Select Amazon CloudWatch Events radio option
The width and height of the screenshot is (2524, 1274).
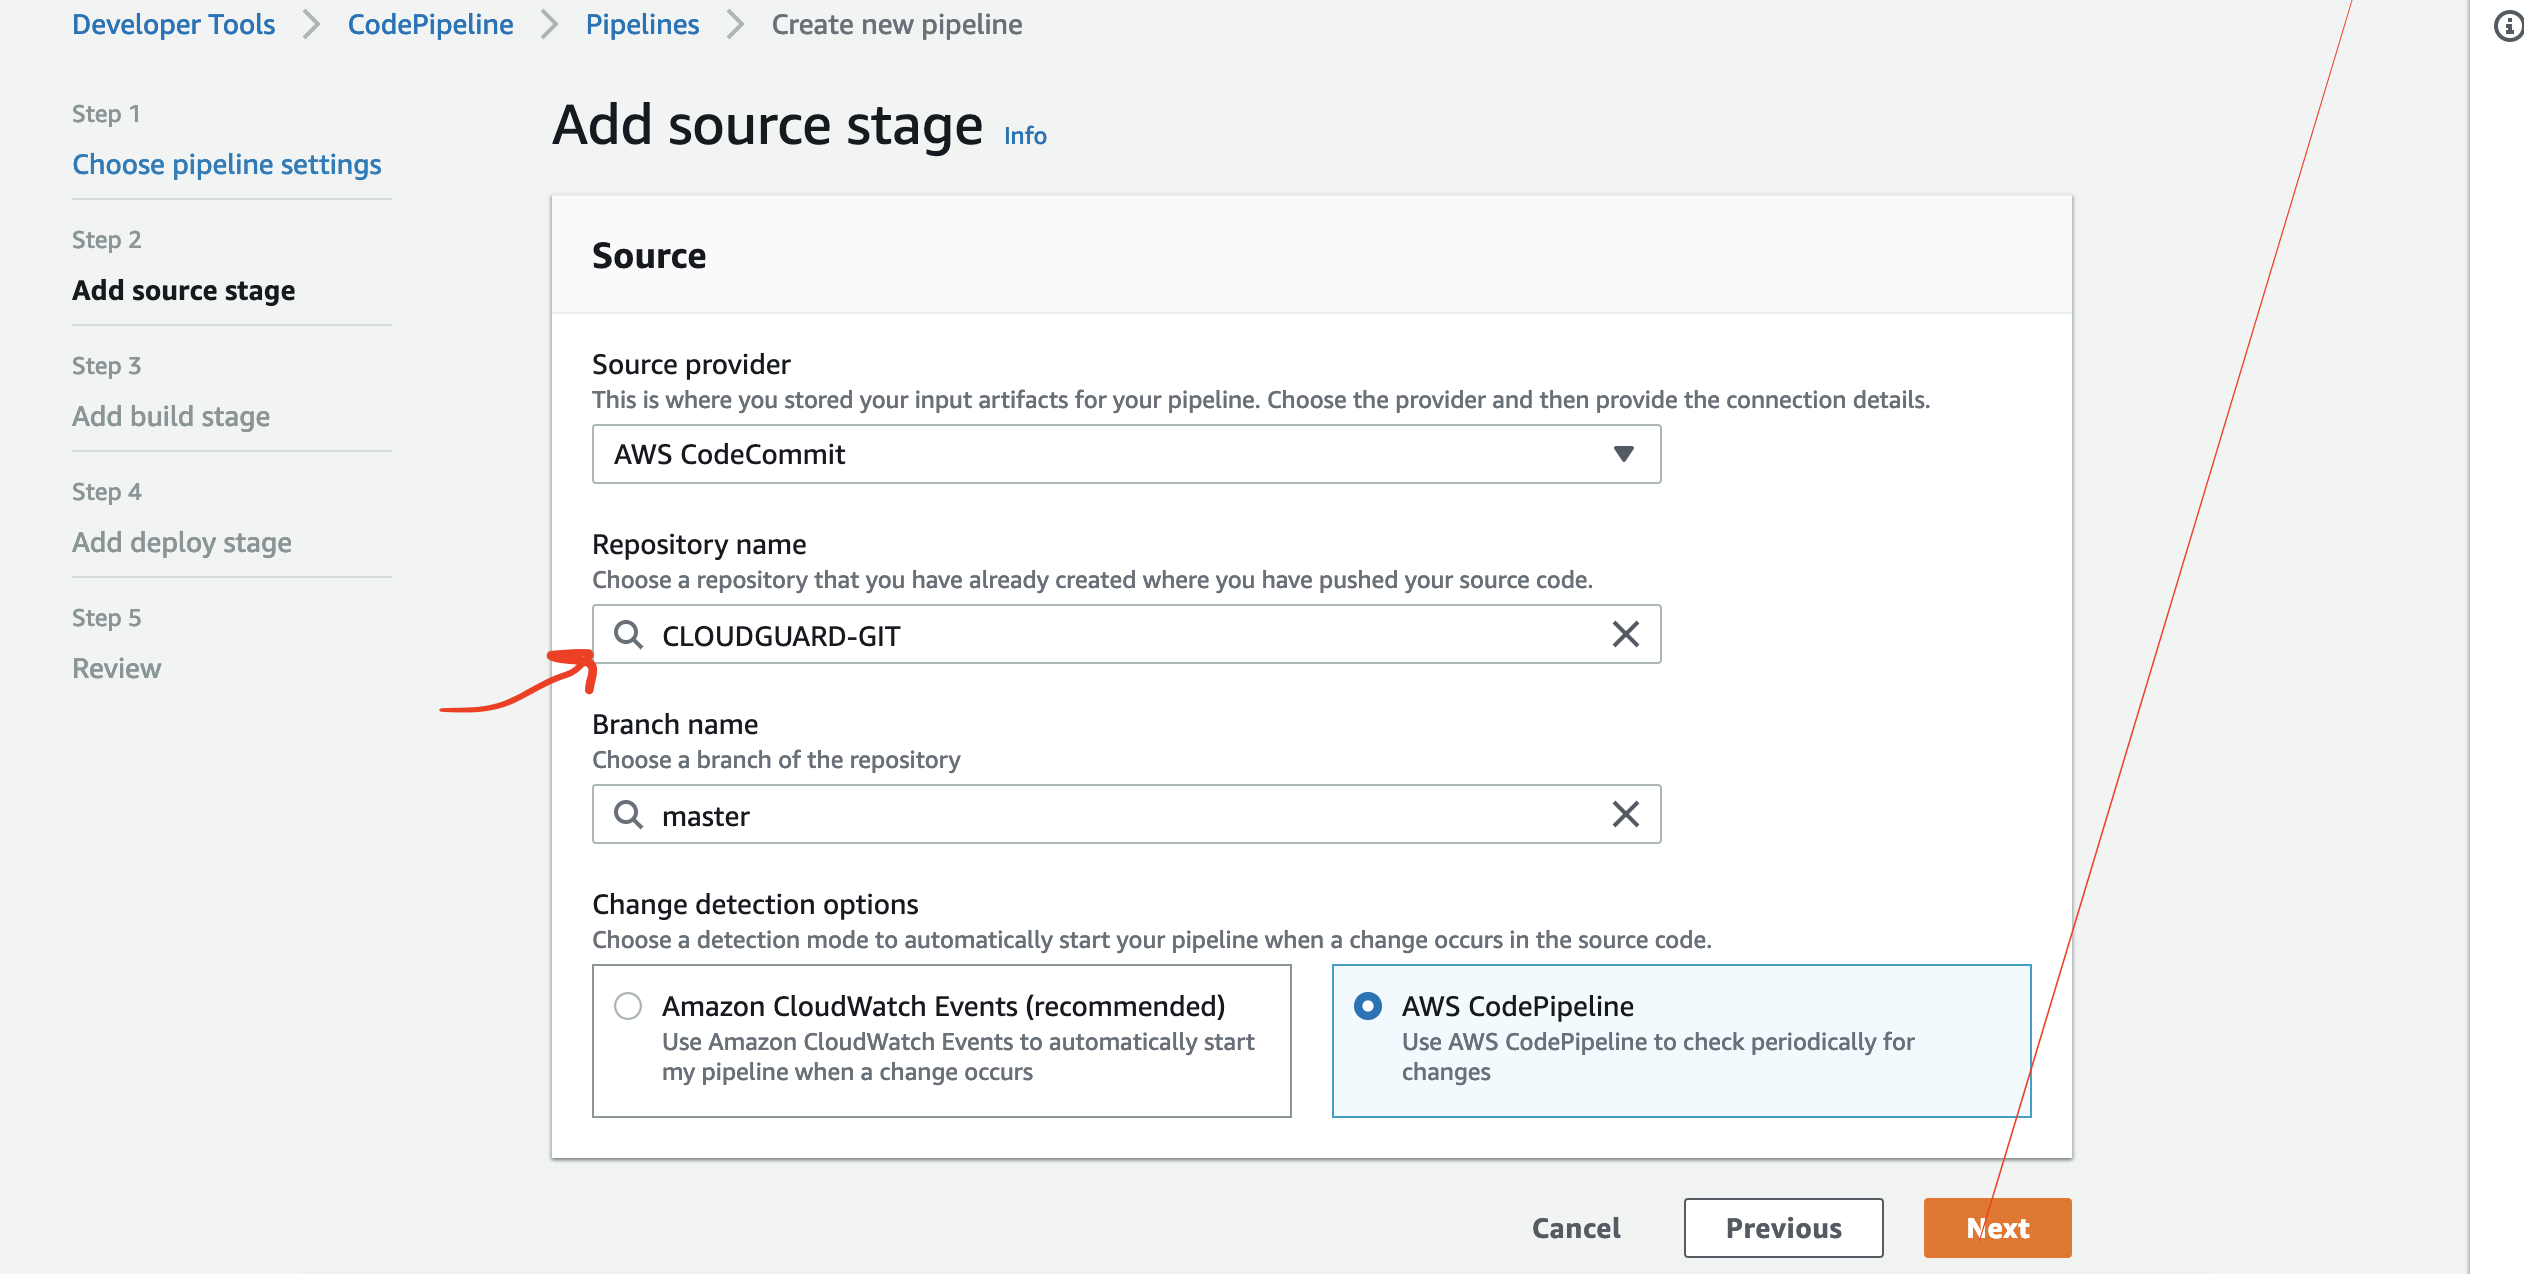click(628, 1005)
